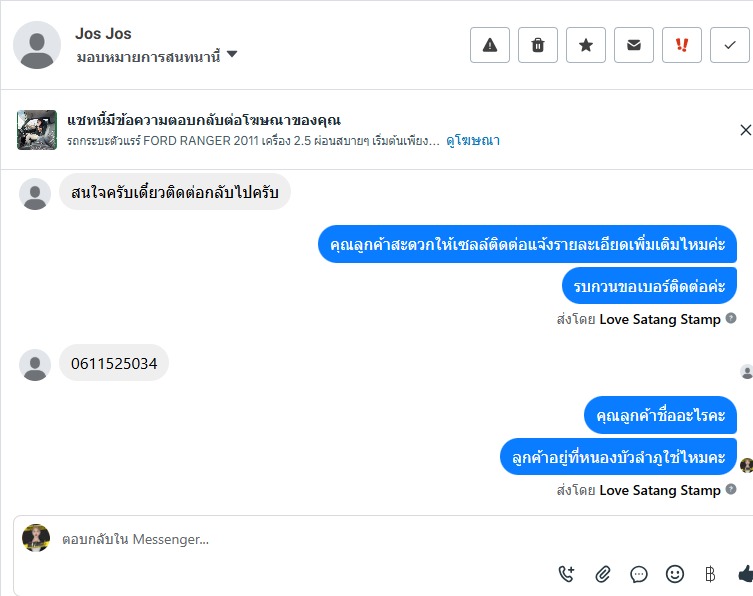Send a thumbs-up like
The image size is (753, 596).
[x=744, y=574]
